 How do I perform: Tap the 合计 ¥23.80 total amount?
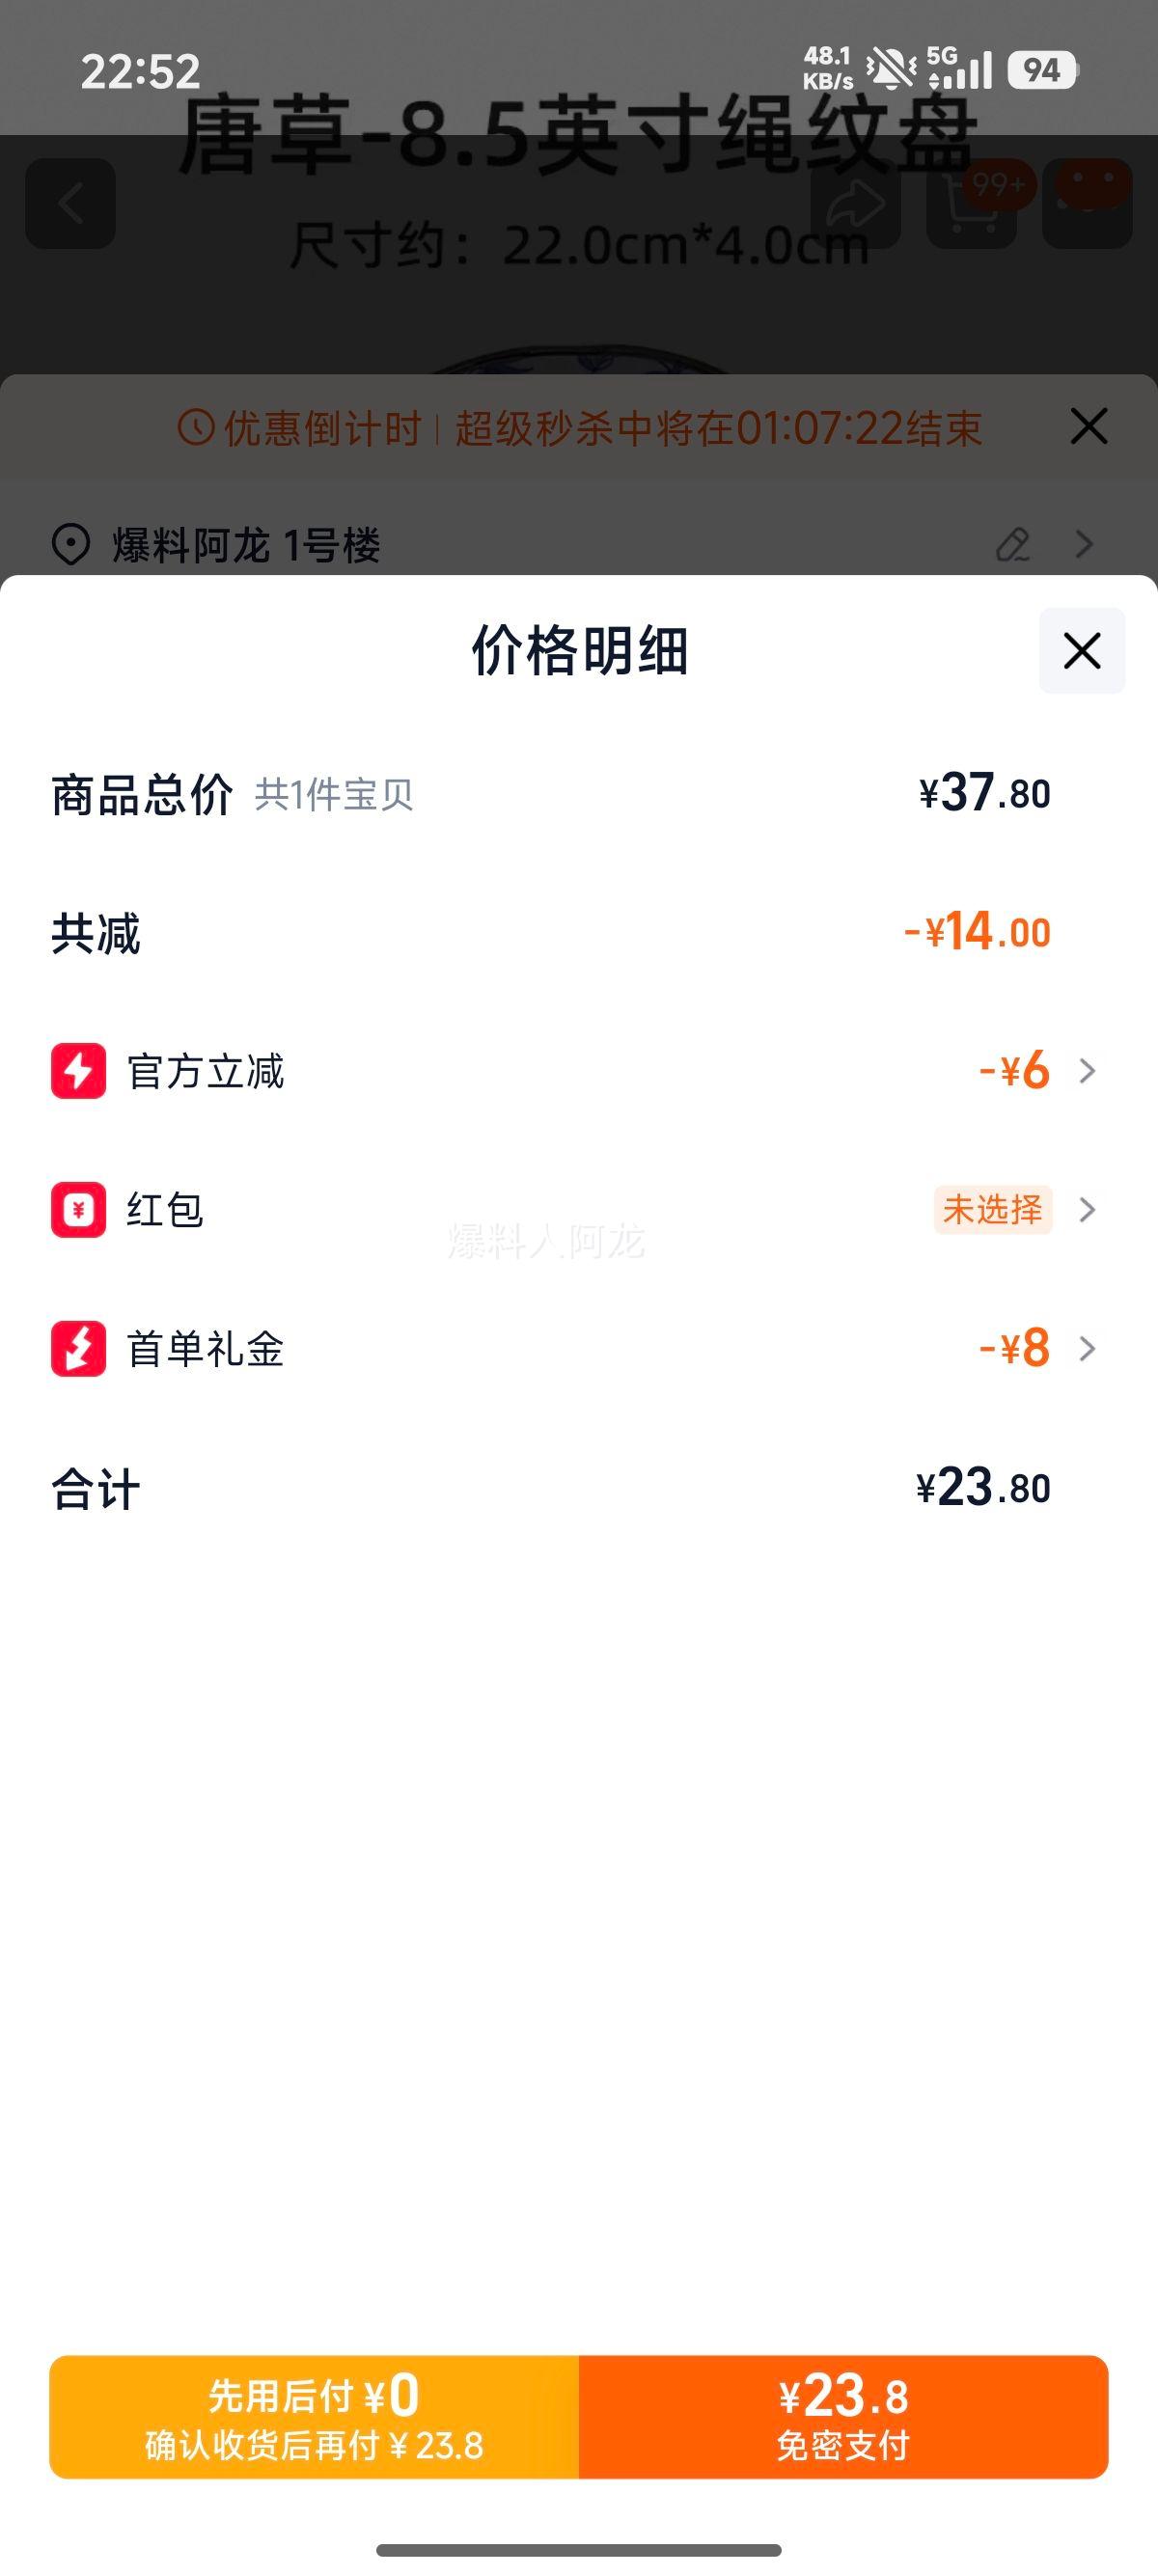[983, 1488]
